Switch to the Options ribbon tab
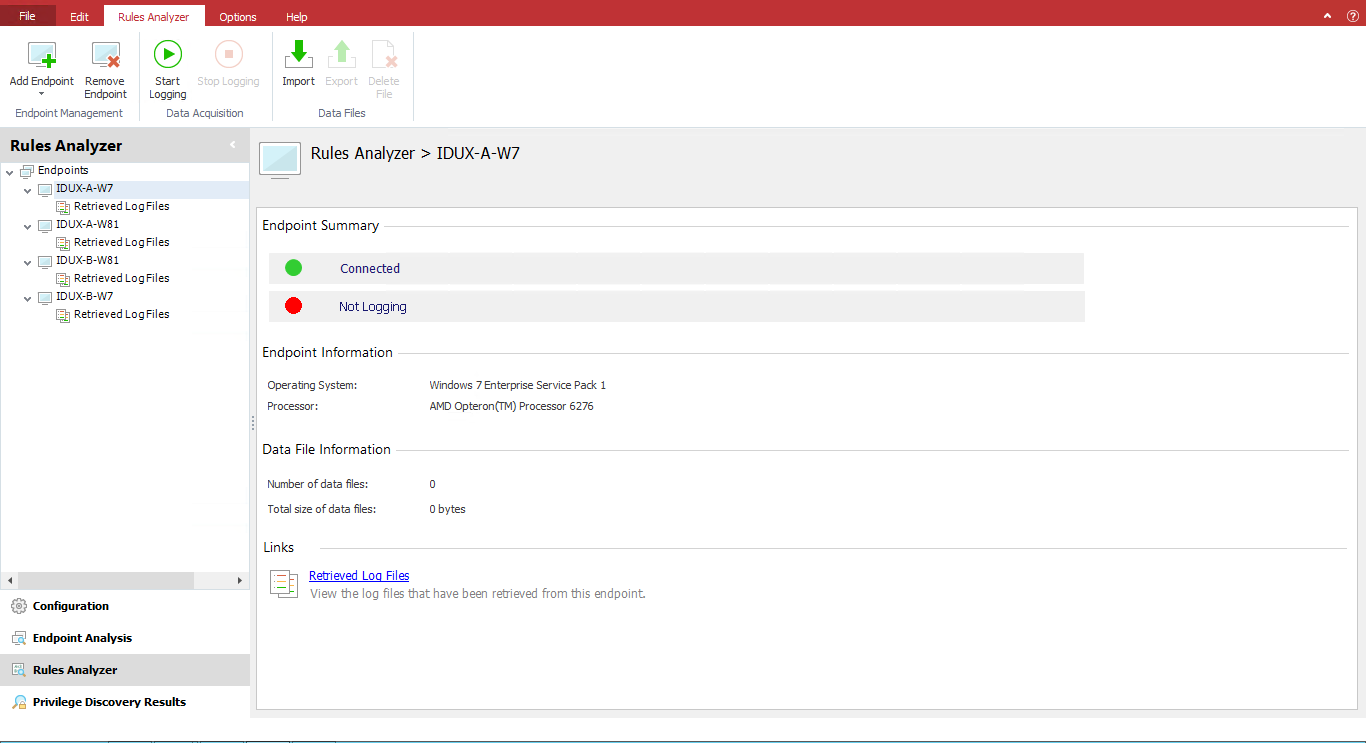Viewport: 1366px width, 743px height. click(x=238, y=17)
